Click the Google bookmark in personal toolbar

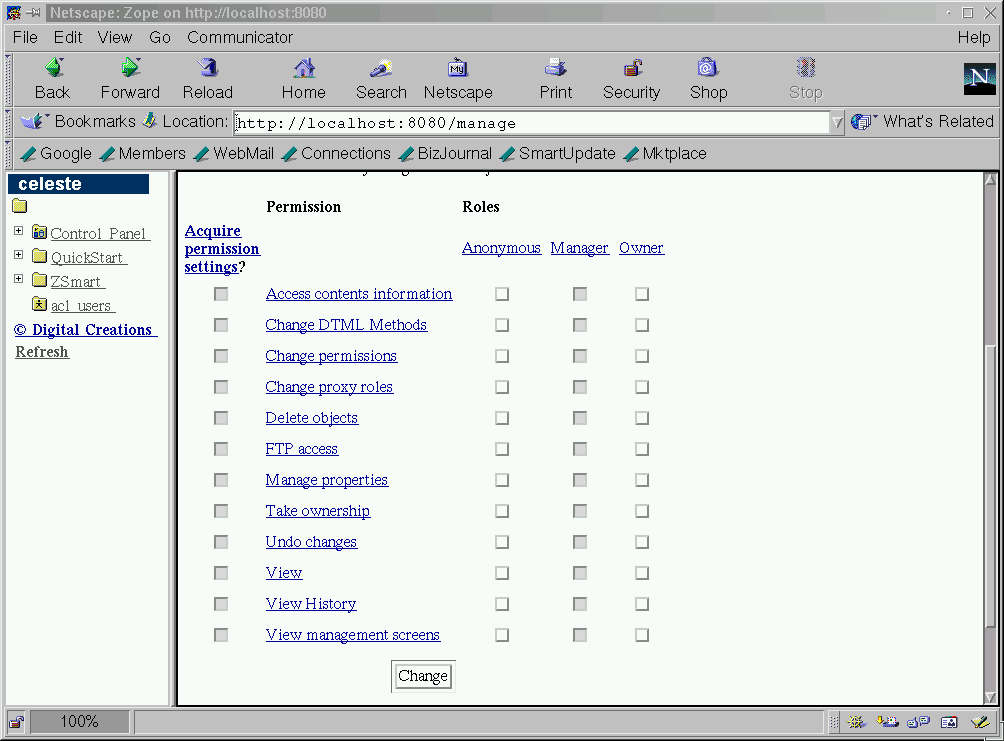click(x=56, y=154)
